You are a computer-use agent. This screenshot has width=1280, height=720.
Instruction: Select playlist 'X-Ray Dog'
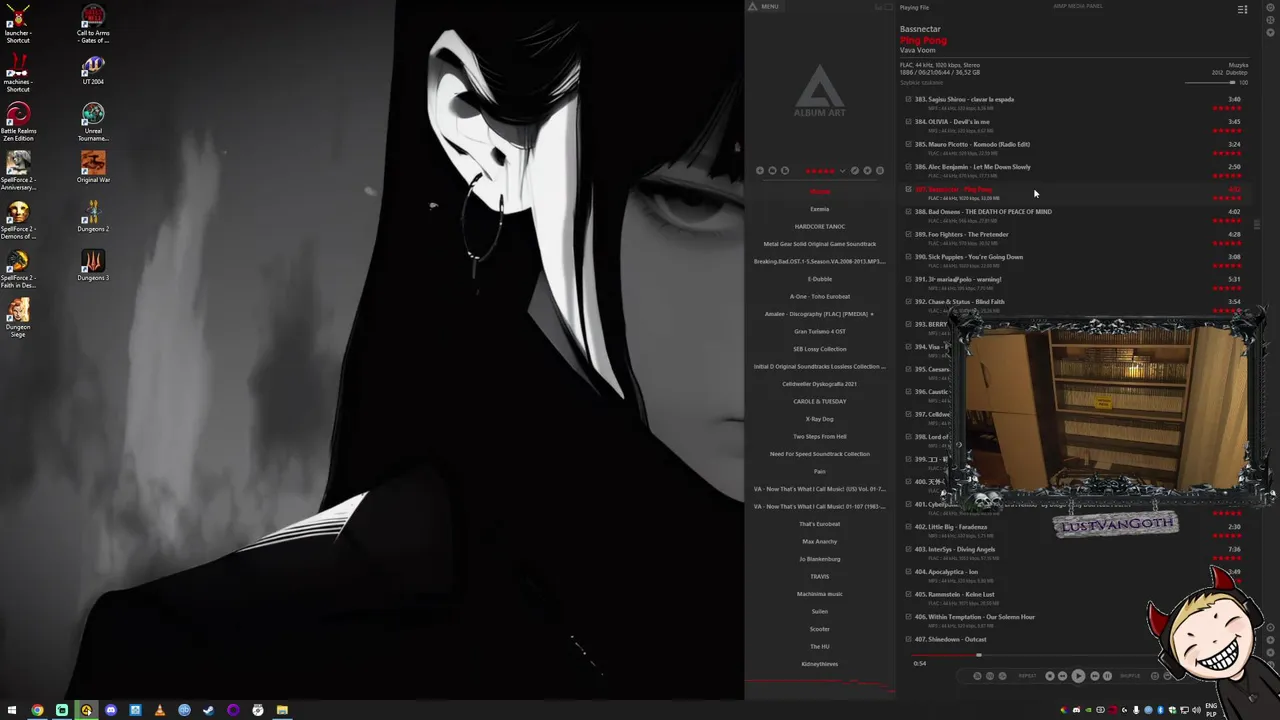tap(820, 419)
